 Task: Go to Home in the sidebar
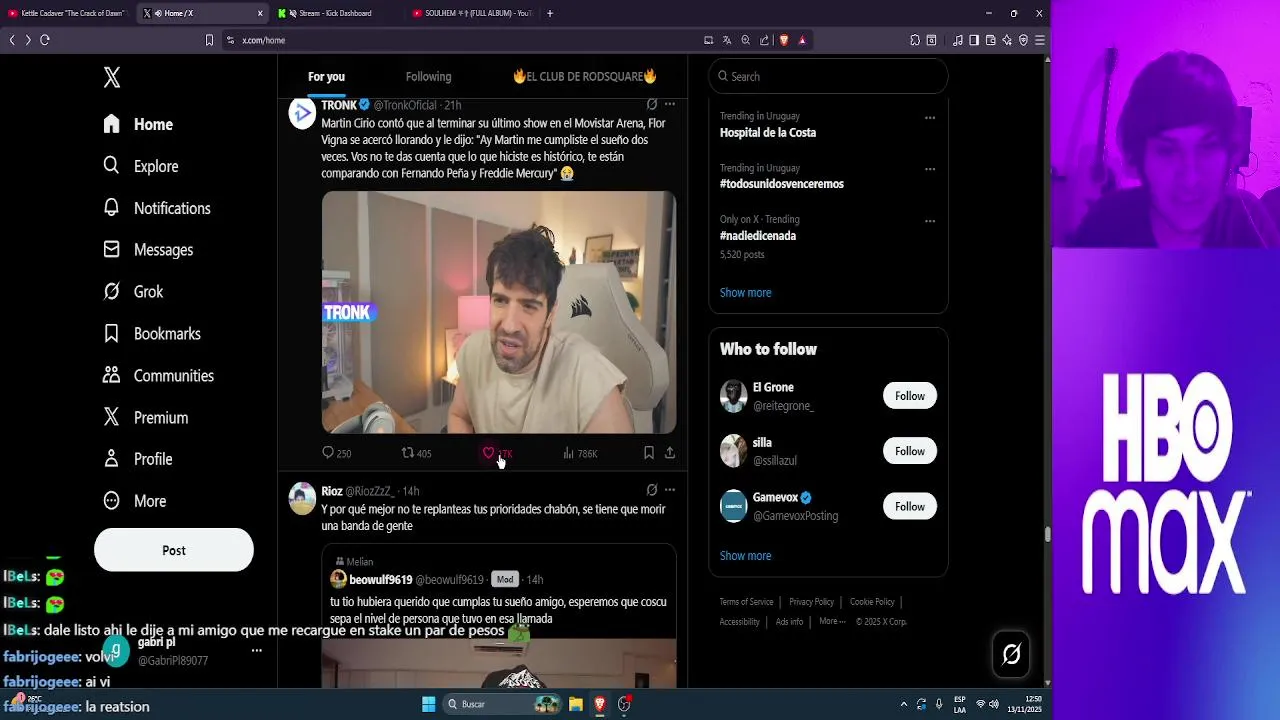[x=139, y=124]
